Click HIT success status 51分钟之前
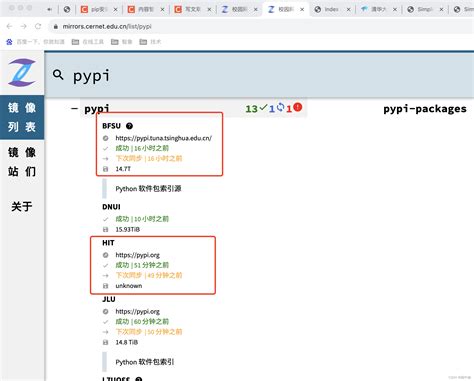 click(x=142, y=265)
